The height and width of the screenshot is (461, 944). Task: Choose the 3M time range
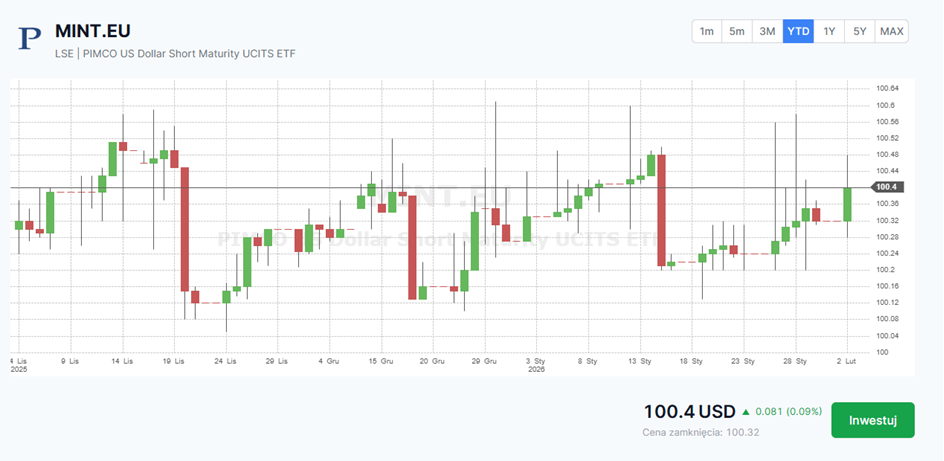point(767,31)
